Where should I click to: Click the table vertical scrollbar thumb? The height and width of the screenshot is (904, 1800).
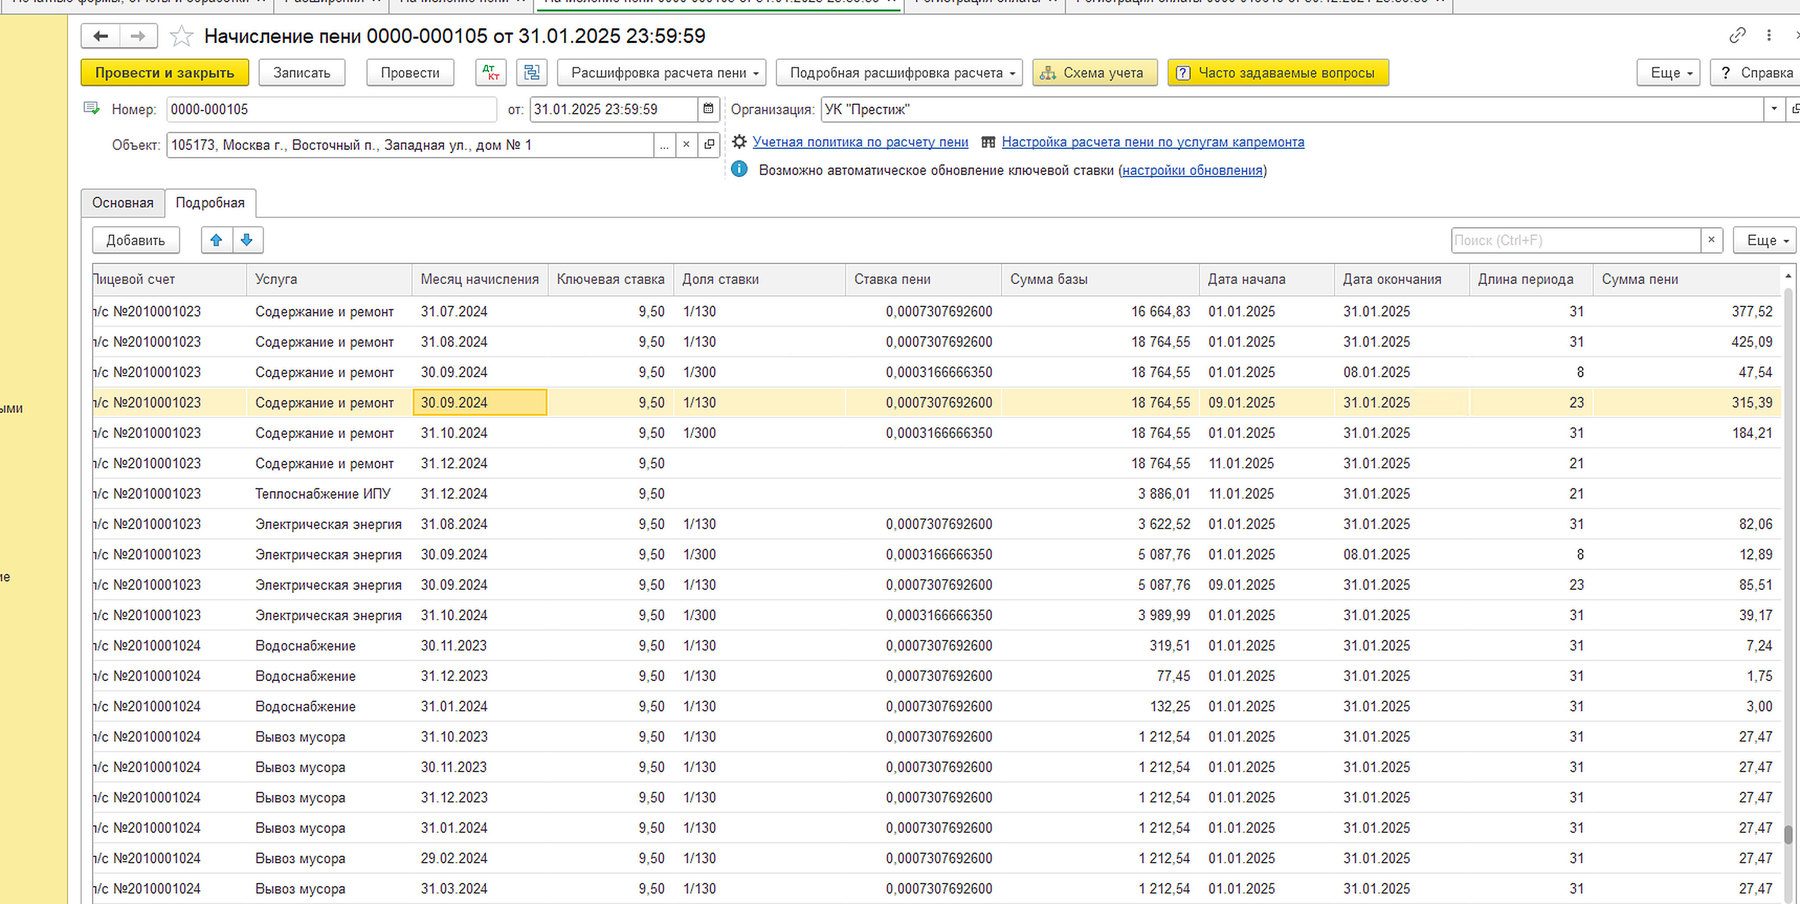point(1789,834)
